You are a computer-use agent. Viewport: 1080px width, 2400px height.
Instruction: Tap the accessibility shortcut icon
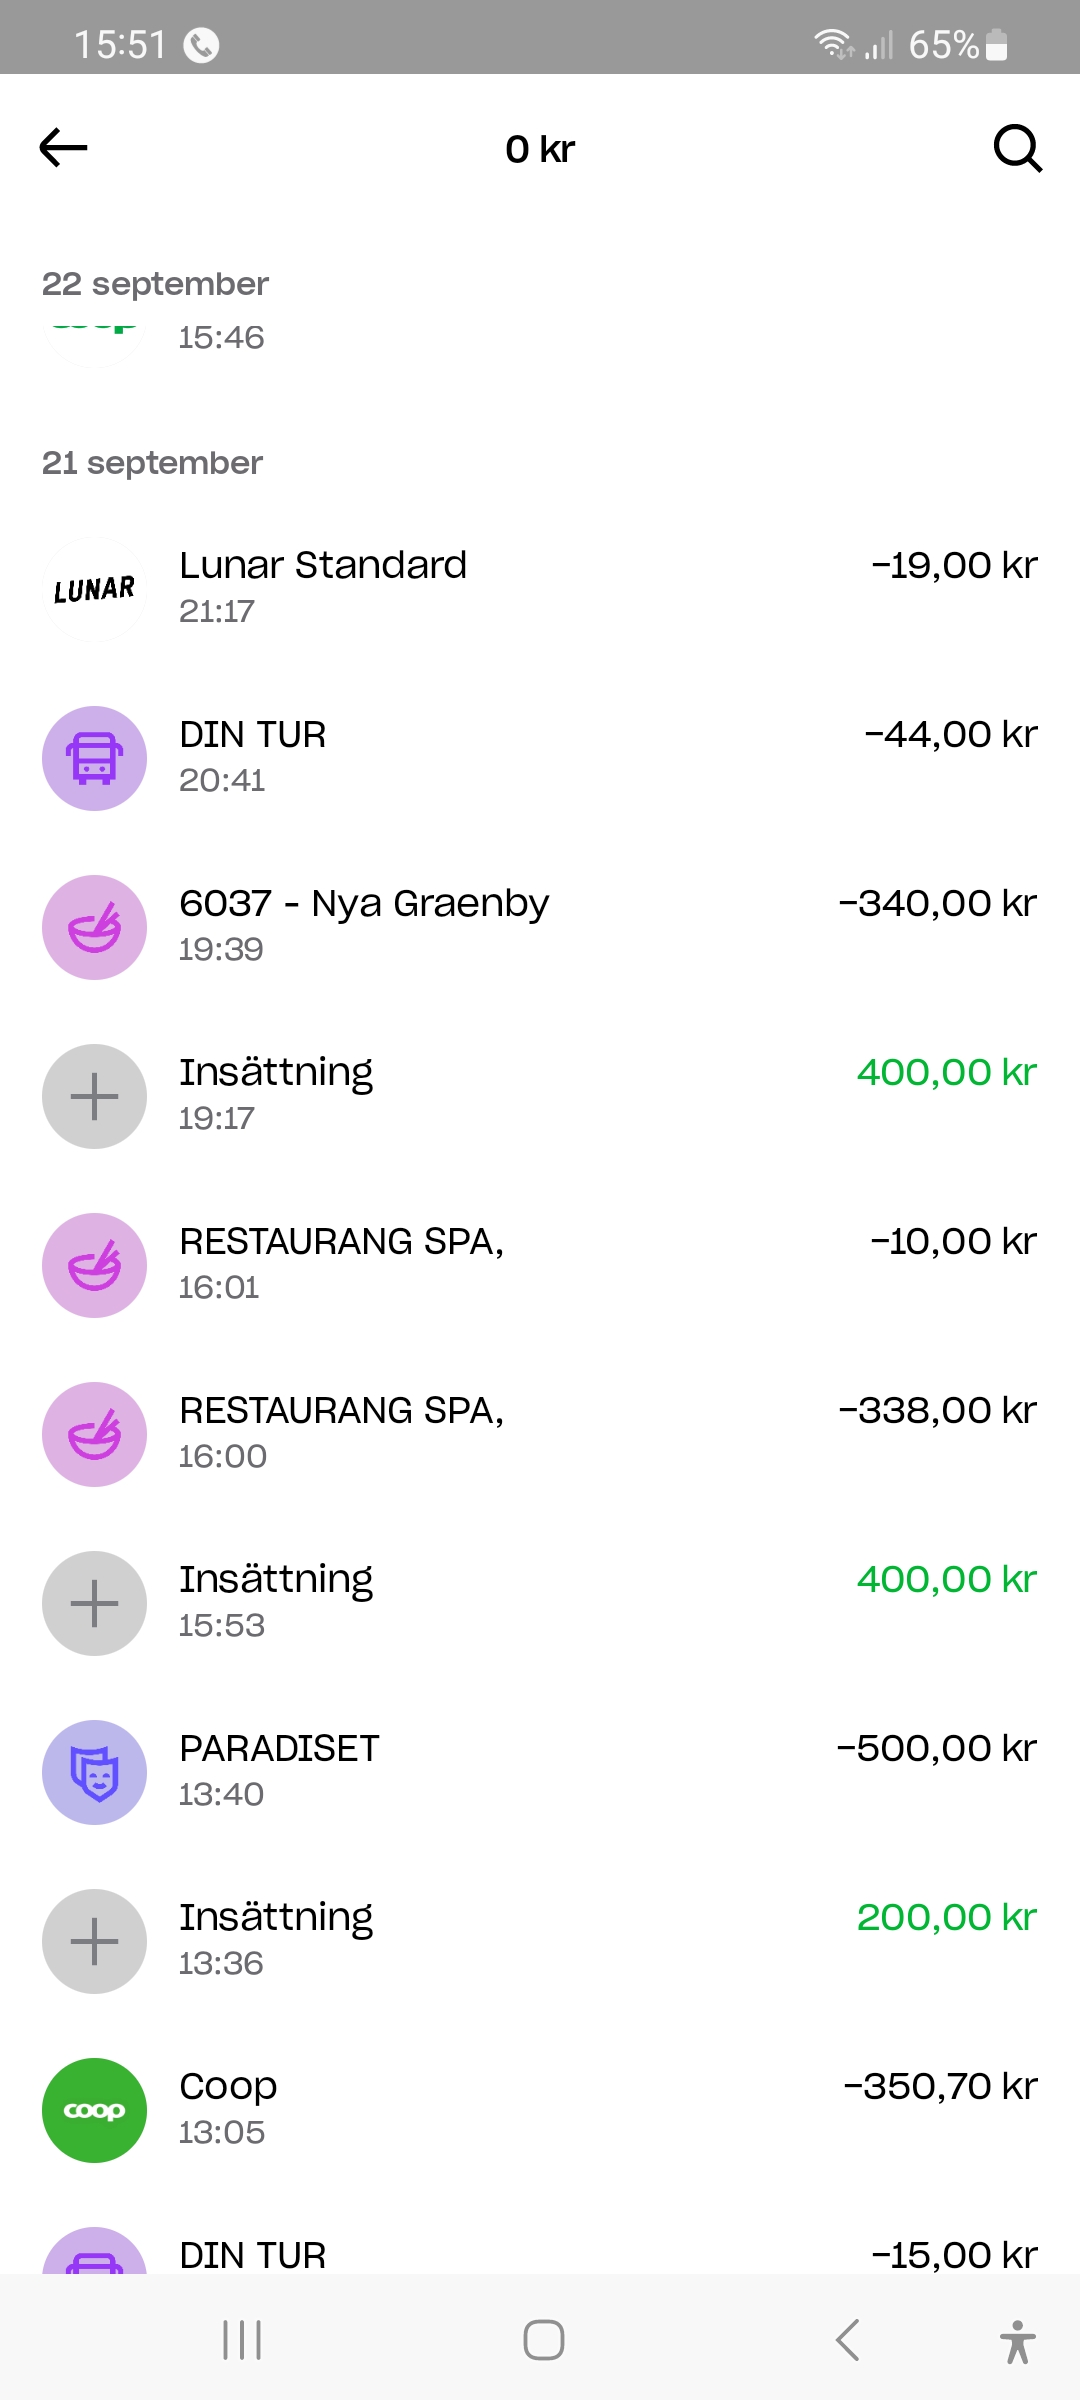[x=1017, y=2341]
